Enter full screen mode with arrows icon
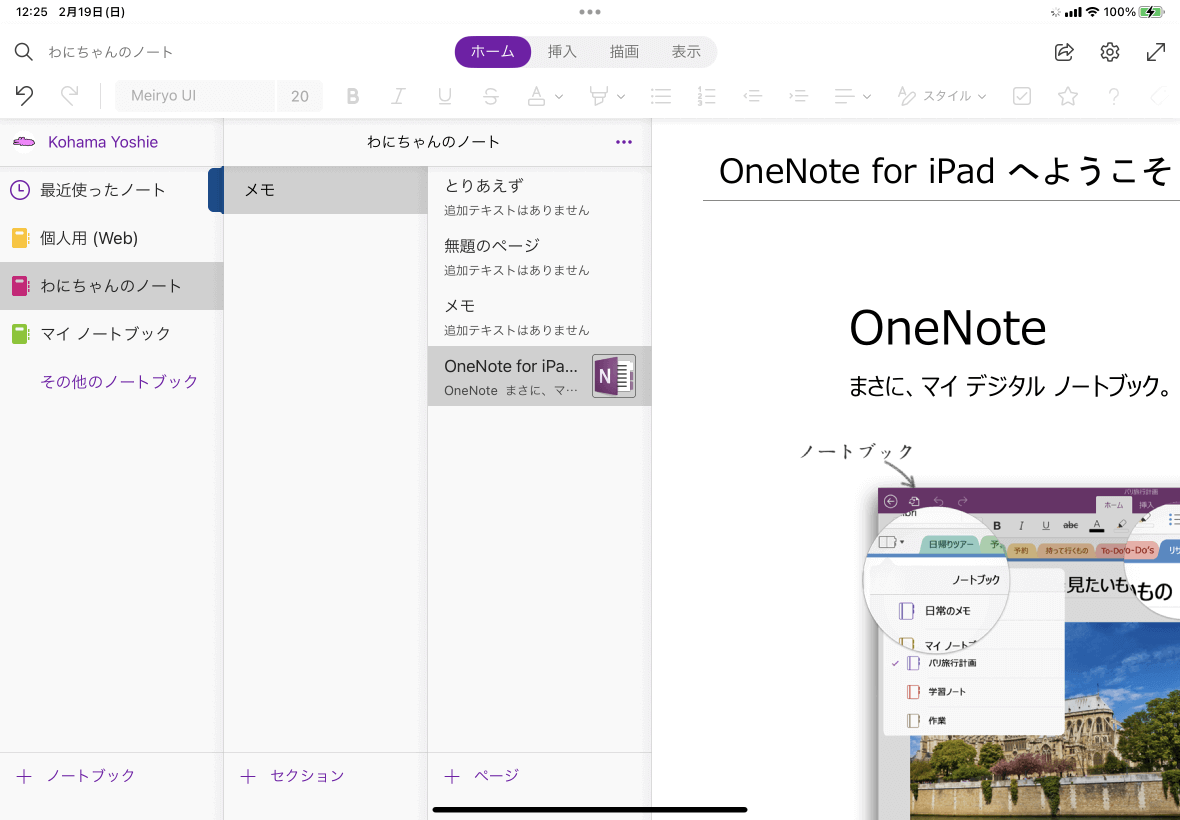Screen dimensions: 1180x820 click(1156, 52)
